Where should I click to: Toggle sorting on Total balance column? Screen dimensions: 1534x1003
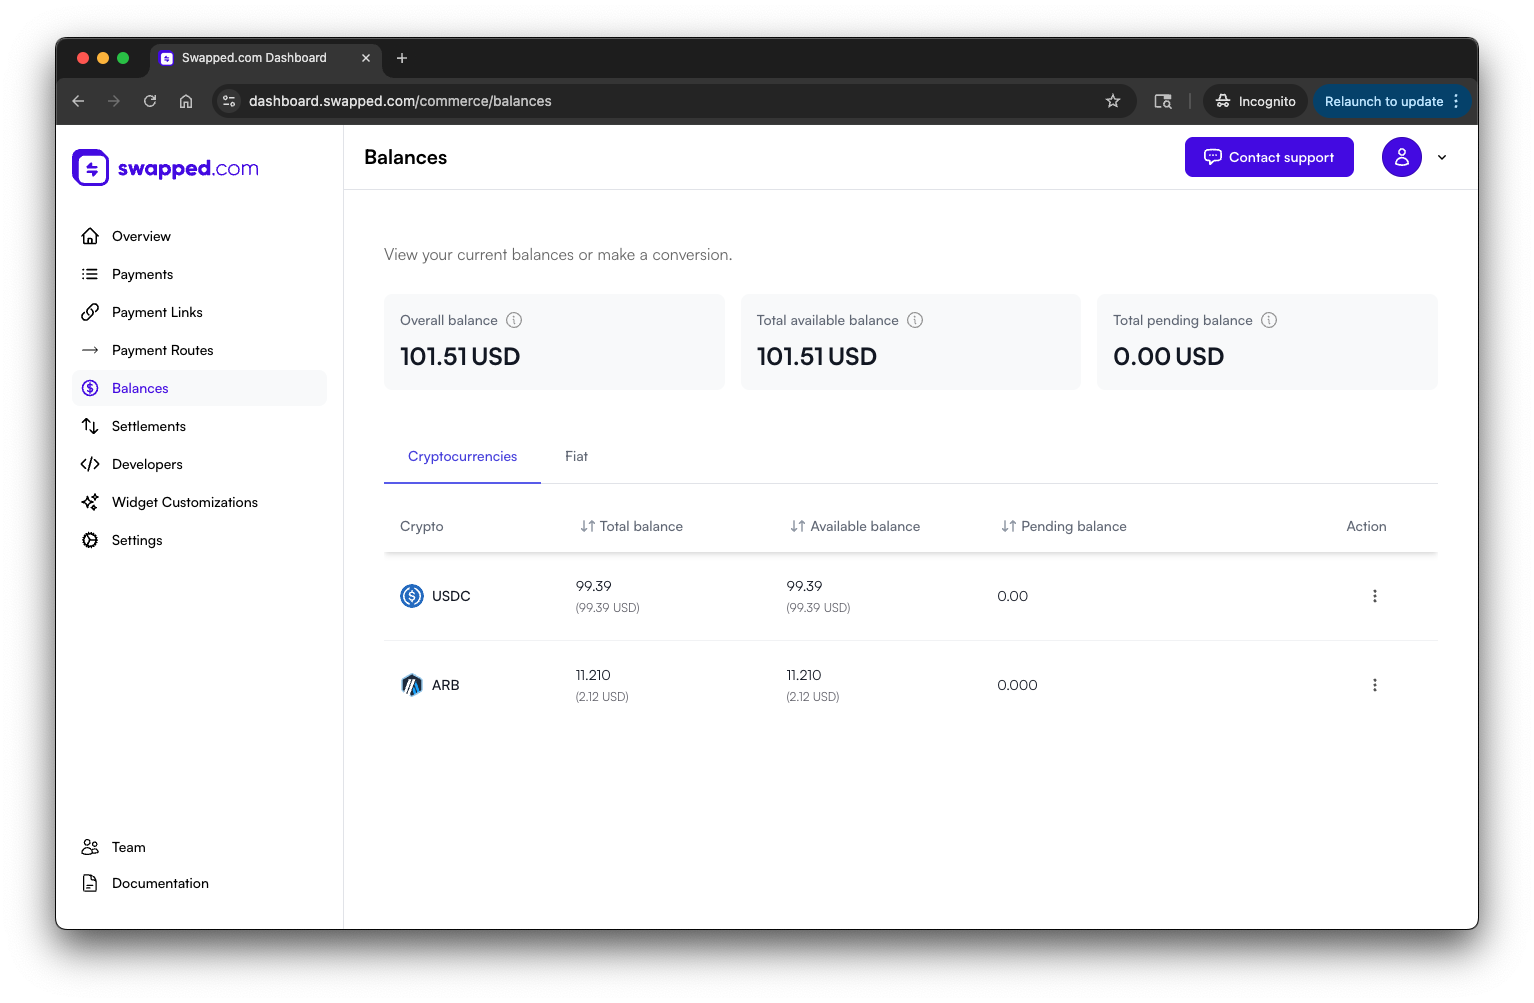pyautogui.click(x=586, y=525)
